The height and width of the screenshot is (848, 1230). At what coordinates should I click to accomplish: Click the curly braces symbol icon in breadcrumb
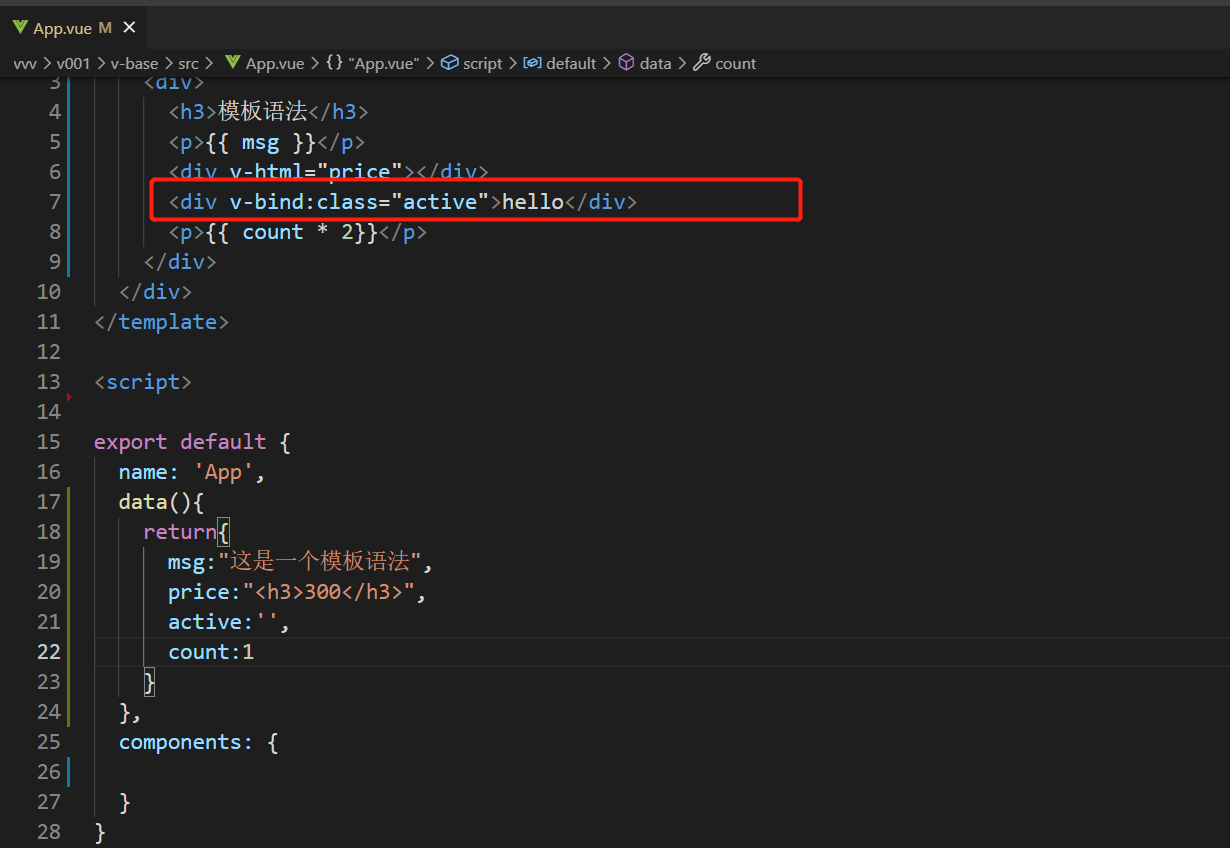tap(334, 63)
